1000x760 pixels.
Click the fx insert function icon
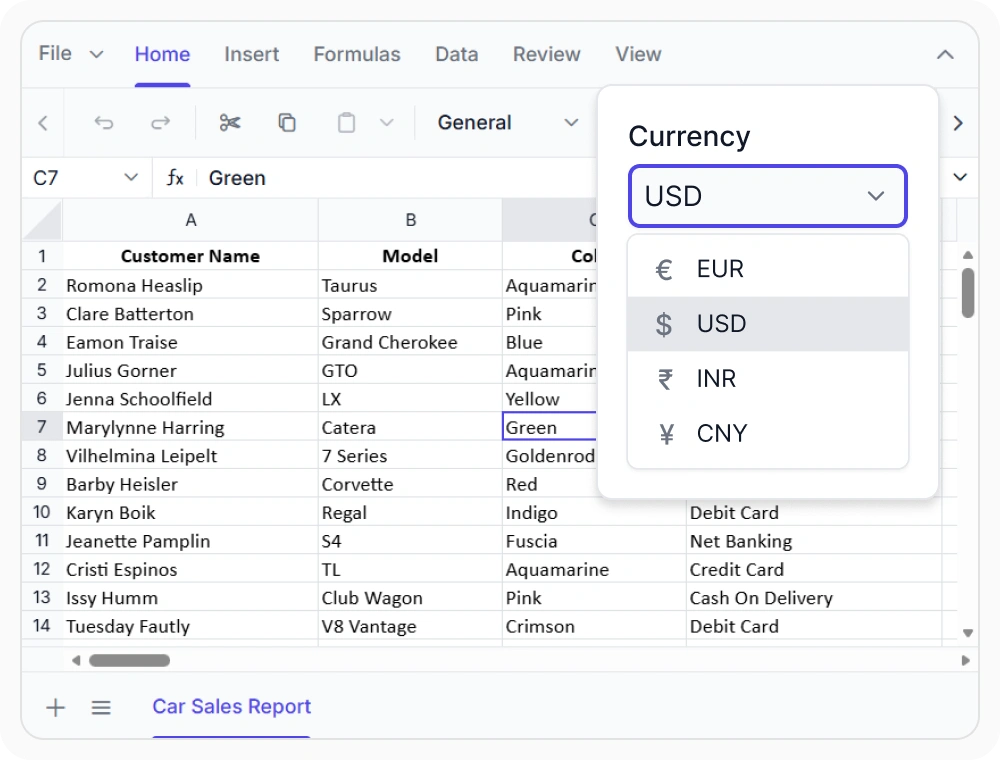[x=175, y=177]
